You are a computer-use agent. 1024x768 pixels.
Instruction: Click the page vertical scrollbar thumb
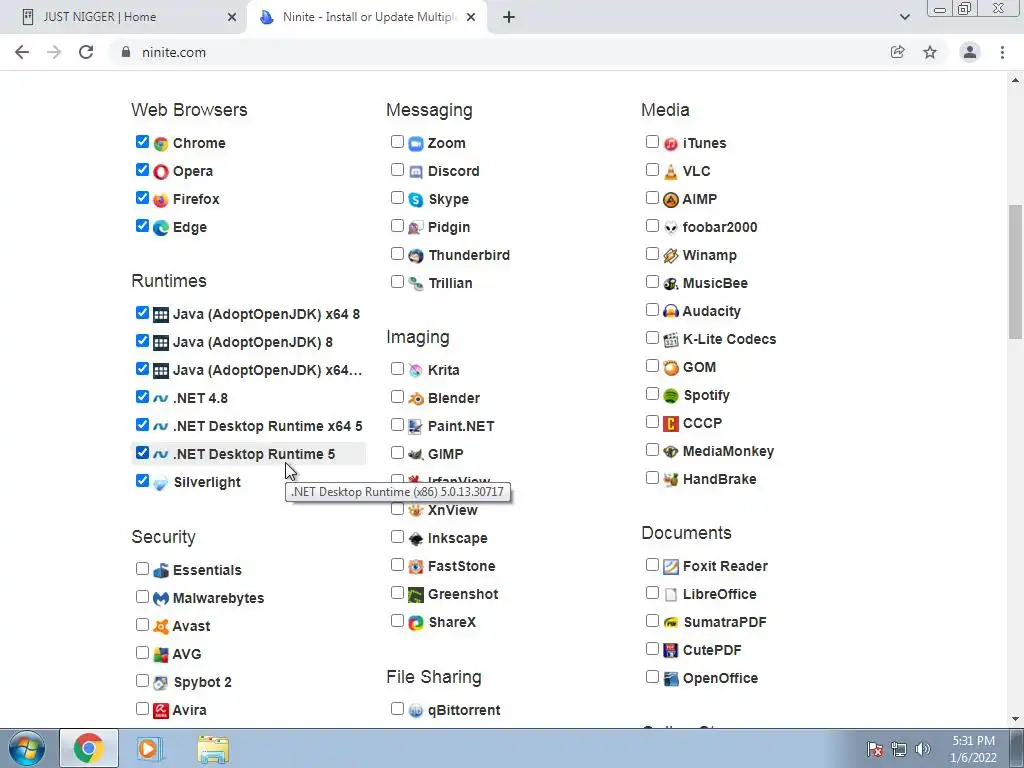(1015, 272)
